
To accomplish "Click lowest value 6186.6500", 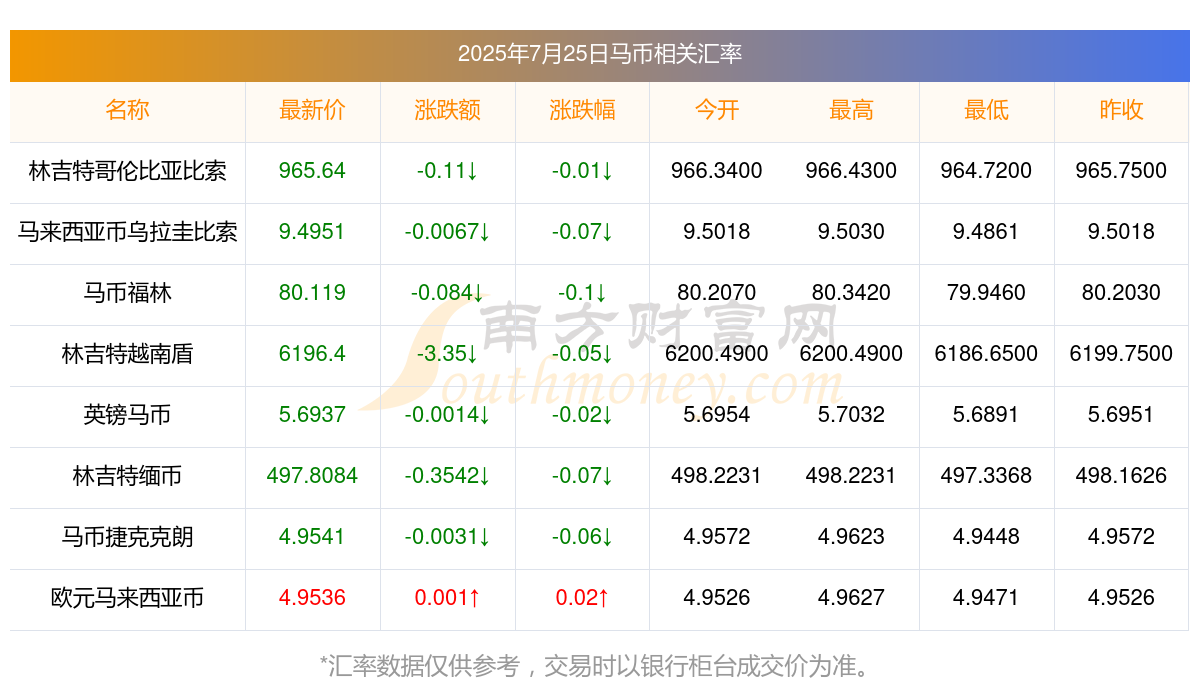I will coord(986,354).
